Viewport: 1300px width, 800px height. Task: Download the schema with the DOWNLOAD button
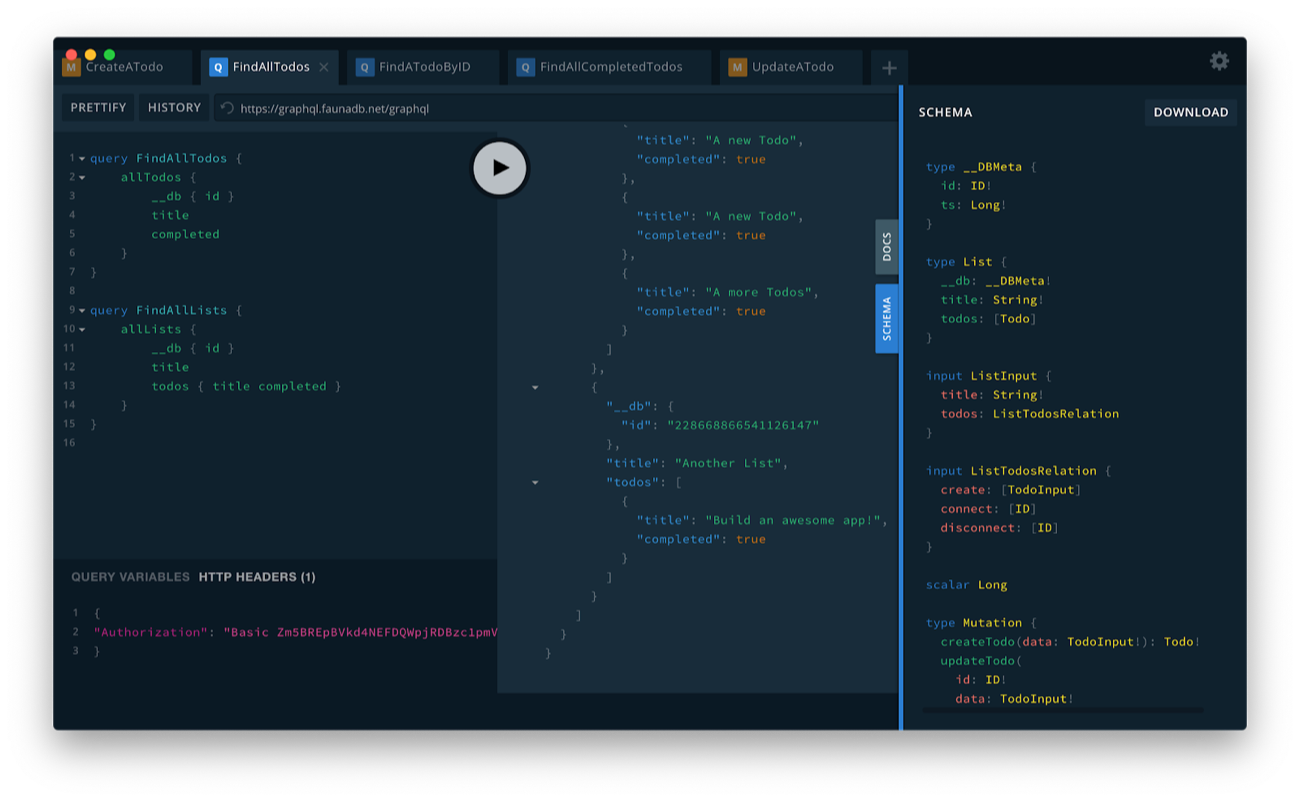coord(1190,112)
